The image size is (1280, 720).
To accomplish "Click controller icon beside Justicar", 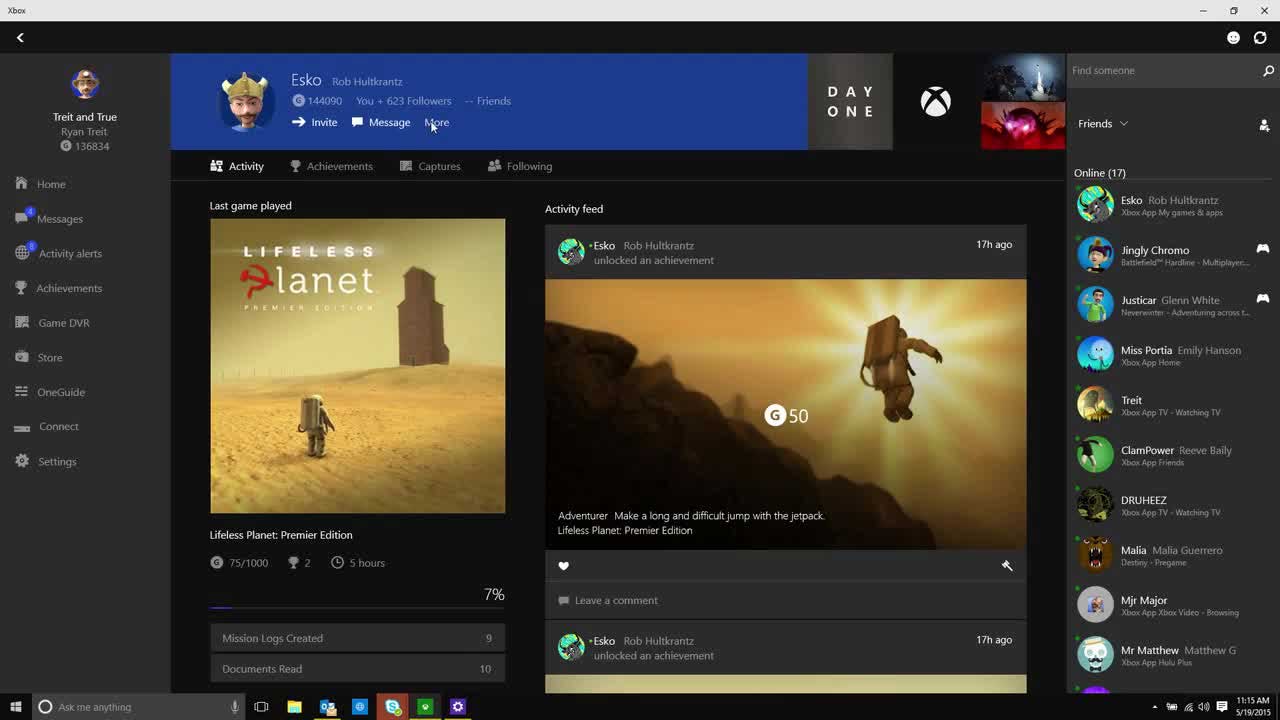I will pyautogui.click(x=1263, y=298).
